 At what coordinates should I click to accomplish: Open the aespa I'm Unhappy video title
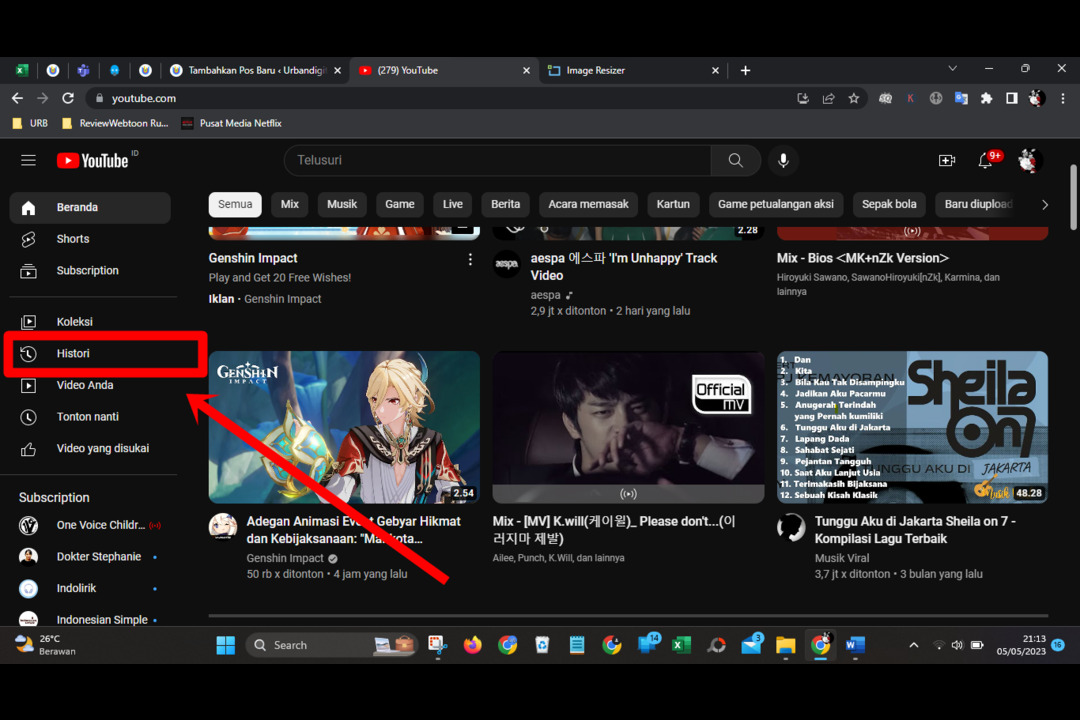tap(624, 267)
